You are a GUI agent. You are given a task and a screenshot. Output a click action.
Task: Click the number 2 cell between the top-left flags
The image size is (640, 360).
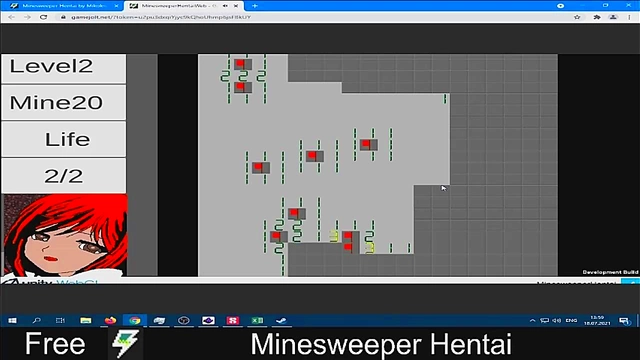click(x=243, y=76)
